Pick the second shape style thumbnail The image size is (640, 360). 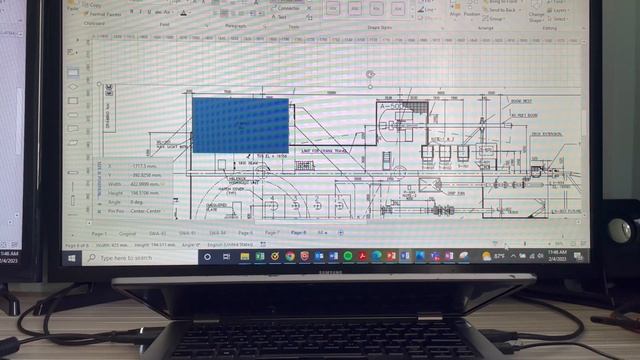[354, 9]
